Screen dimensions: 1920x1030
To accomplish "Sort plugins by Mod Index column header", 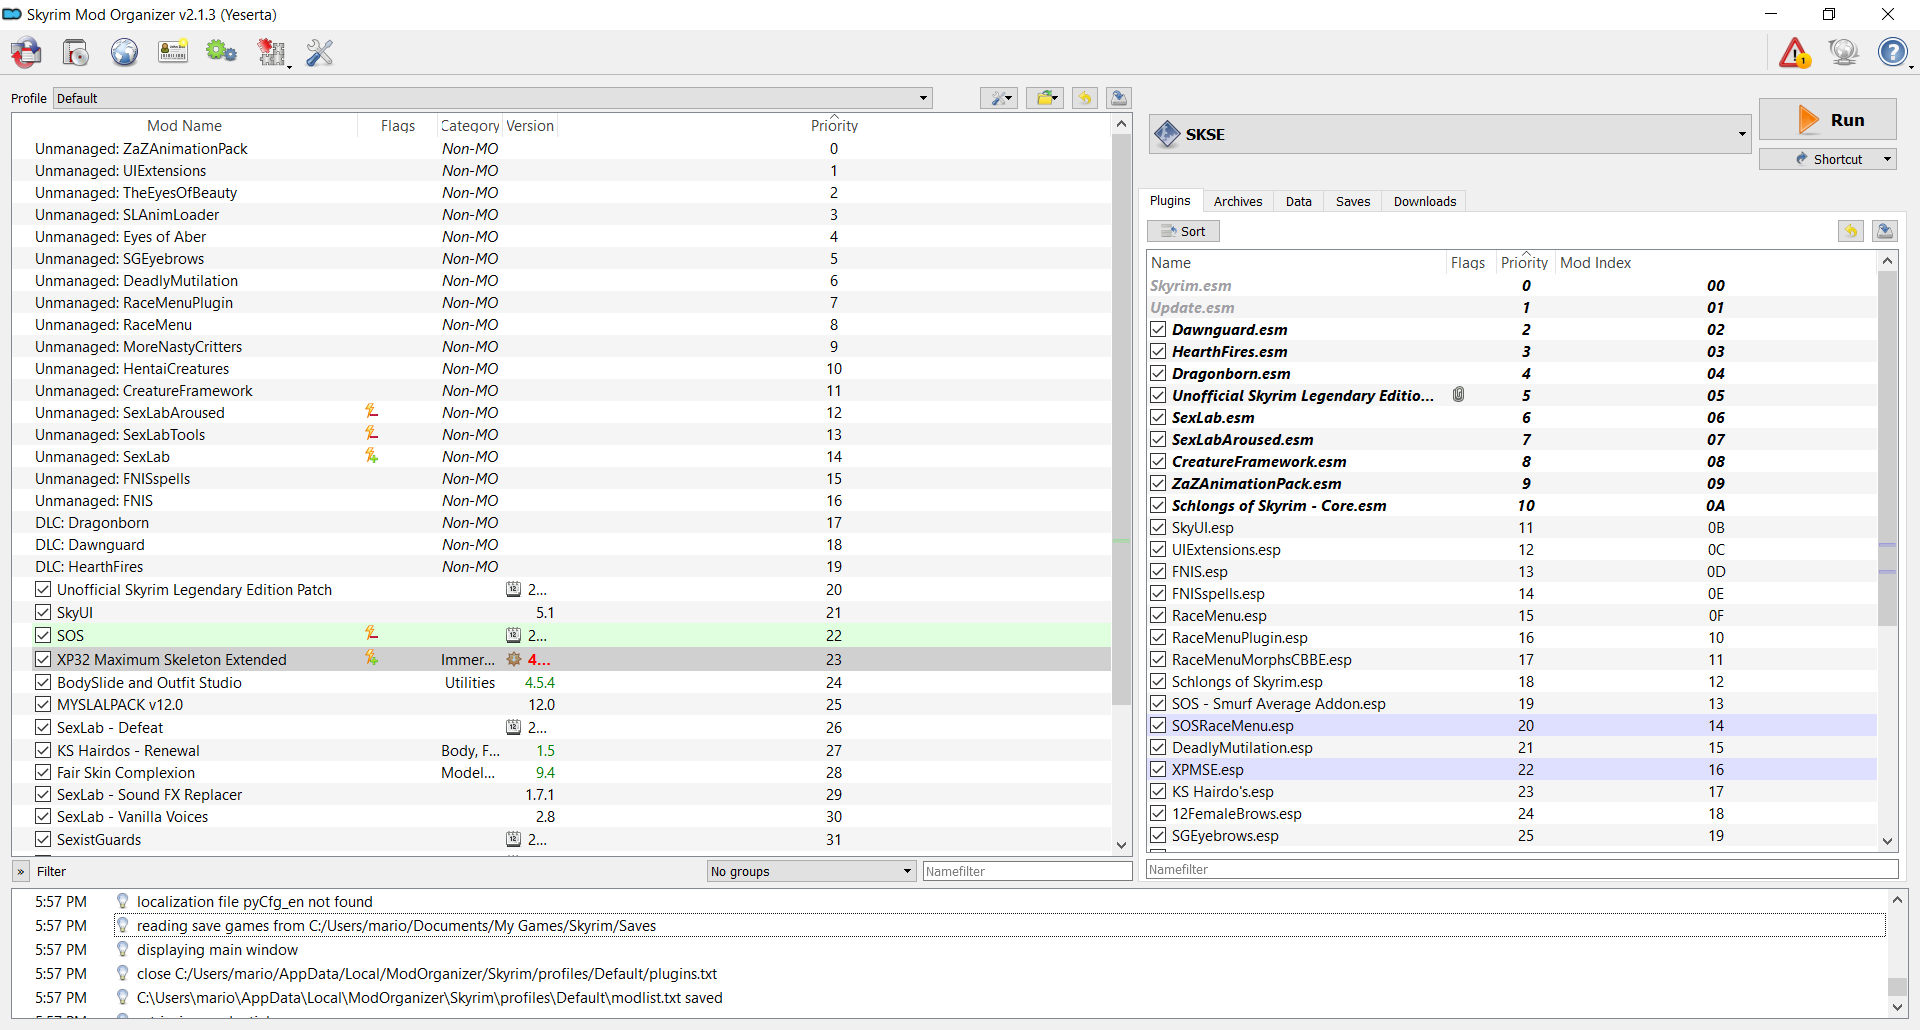I will pos(1595,262).
